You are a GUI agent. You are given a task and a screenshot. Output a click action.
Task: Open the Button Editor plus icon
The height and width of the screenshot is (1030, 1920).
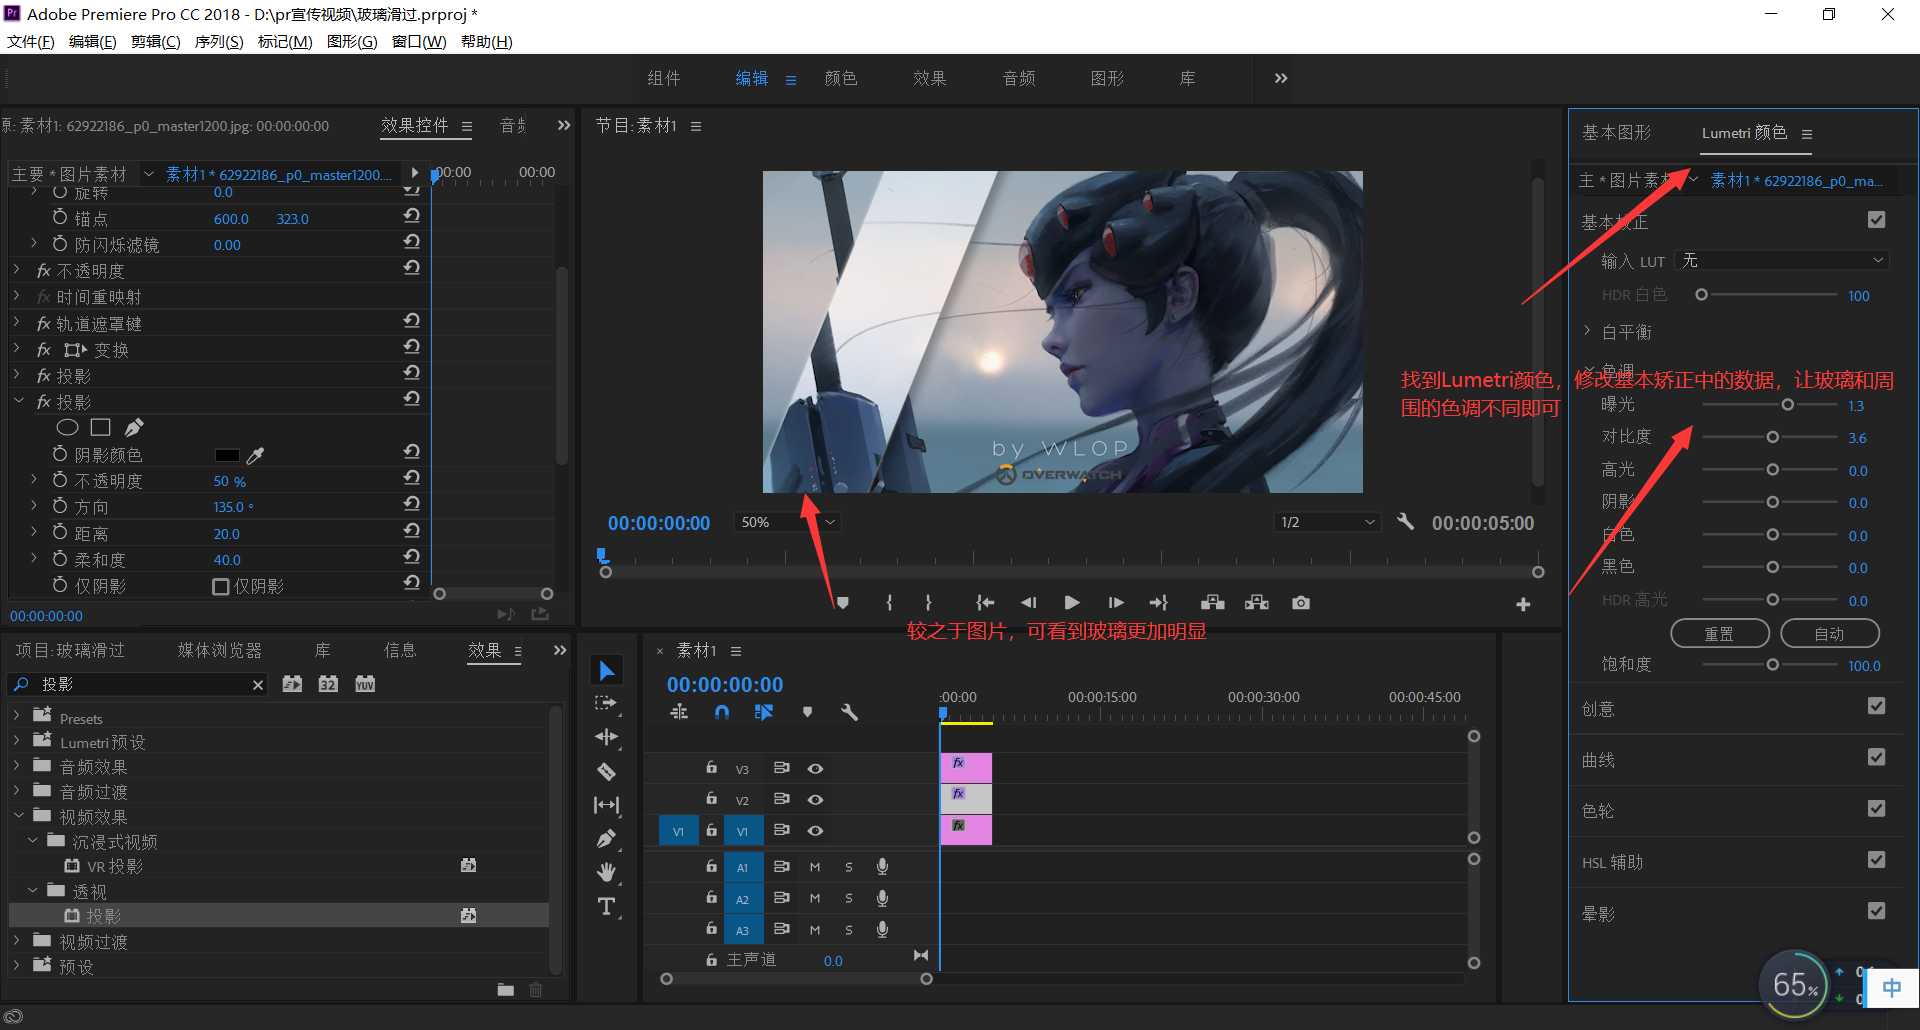click(1523, 604)
